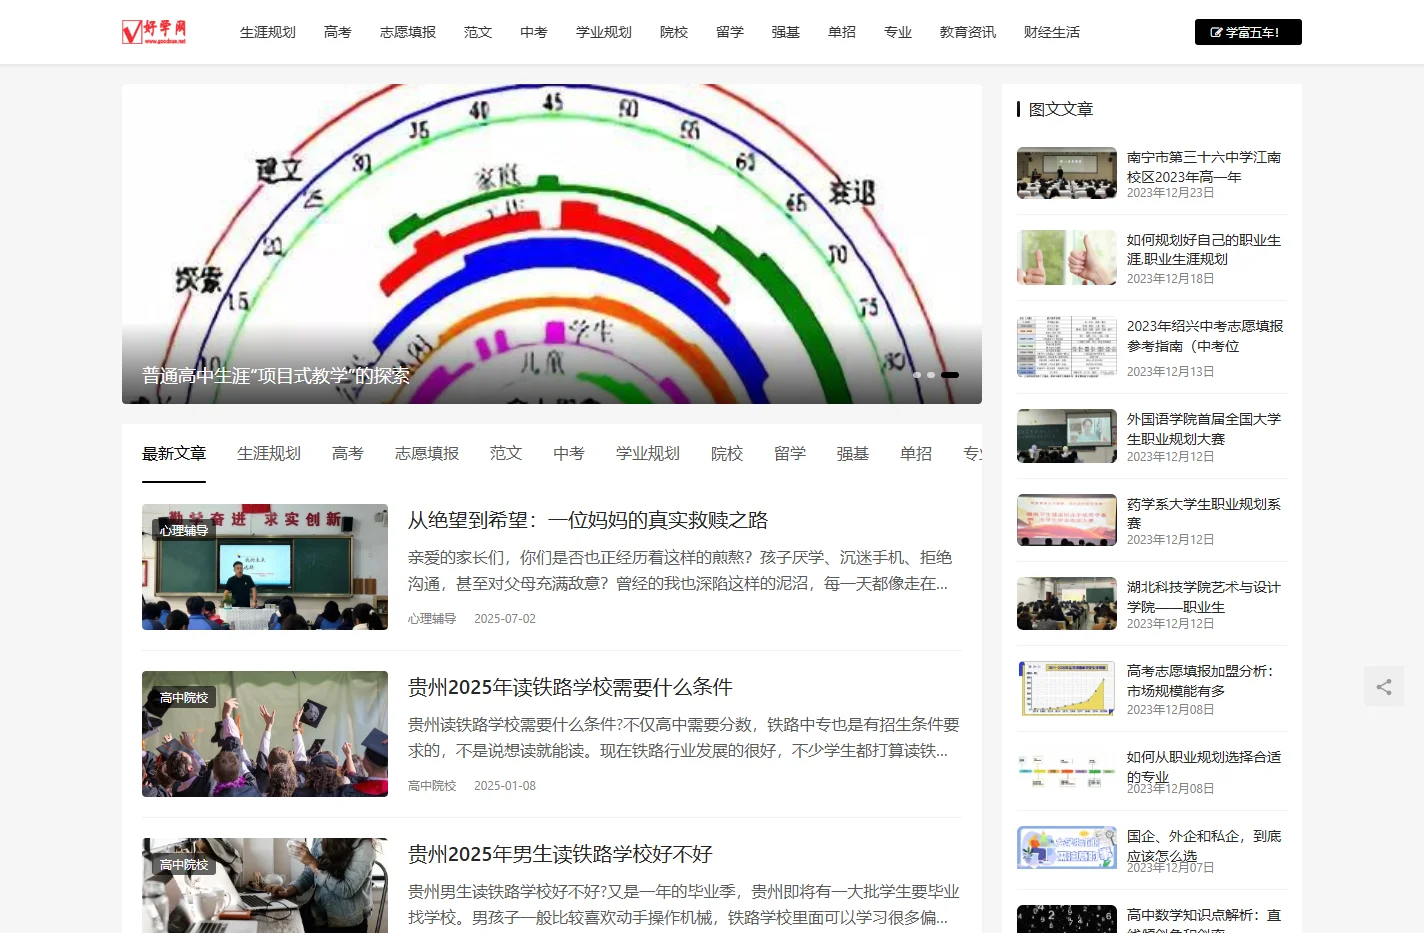The width and height of the screenshot is (1424, 933).
Task: Switch to 生涯规划 article tab
Action: (269, 453)
